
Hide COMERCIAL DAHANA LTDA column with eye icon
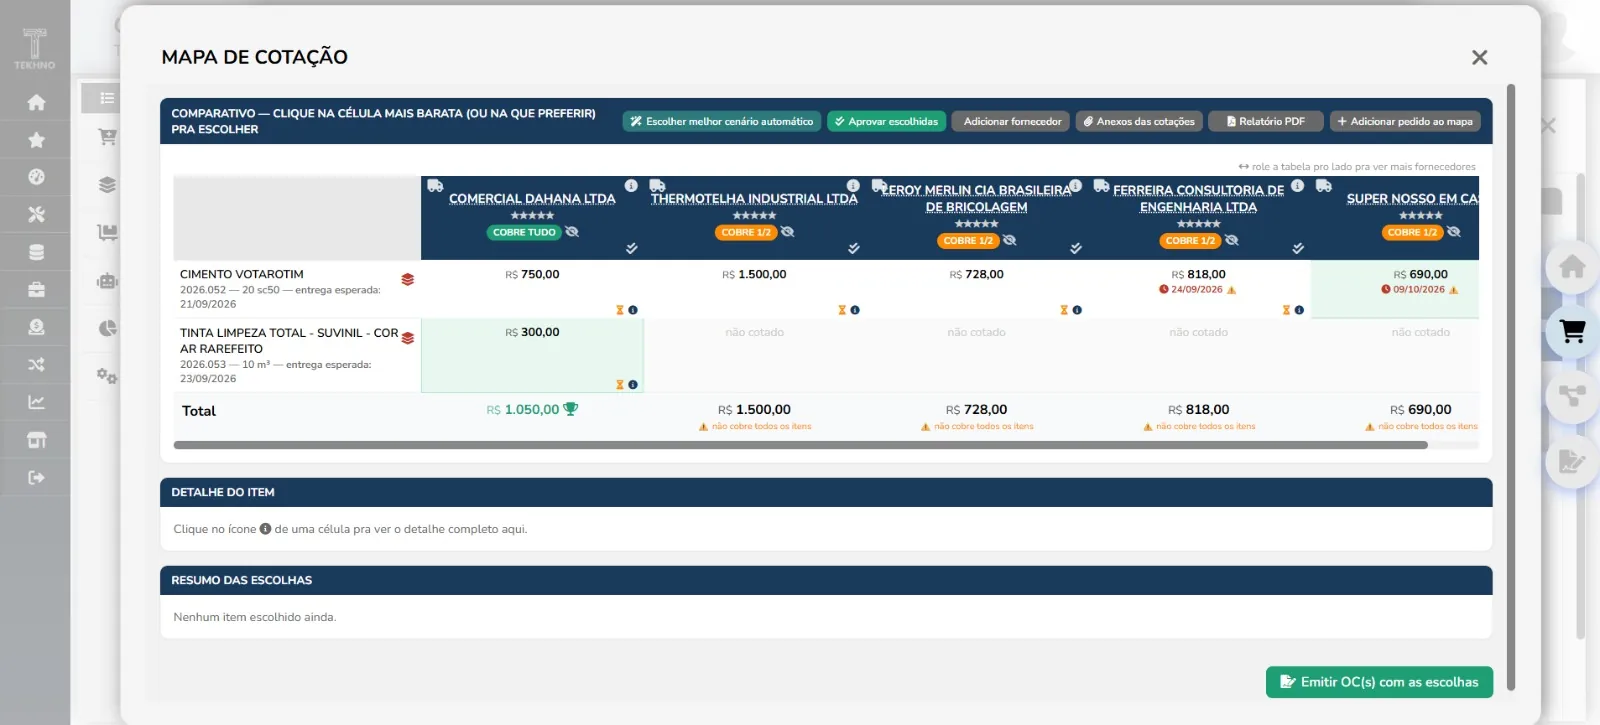tap(572, 232)
